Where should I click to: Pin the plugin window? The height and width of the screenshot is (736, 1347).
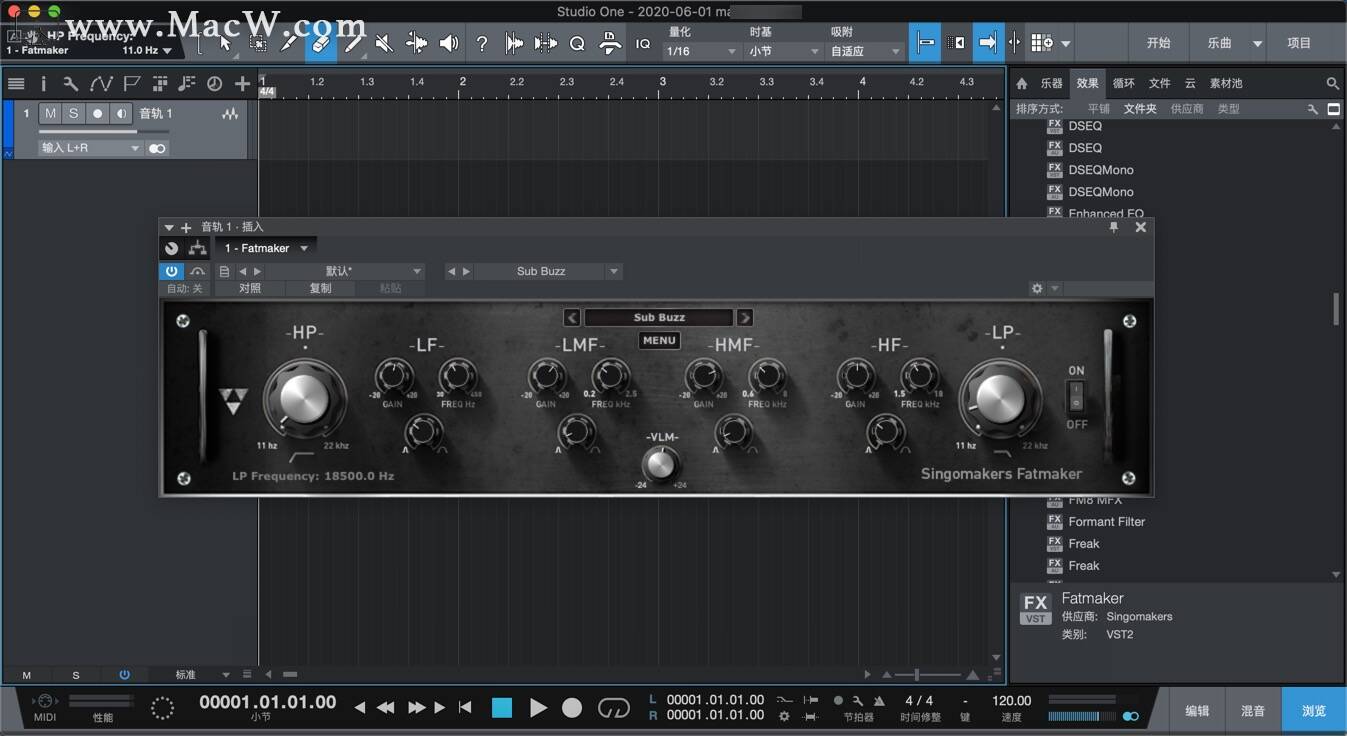[1114, 227]
